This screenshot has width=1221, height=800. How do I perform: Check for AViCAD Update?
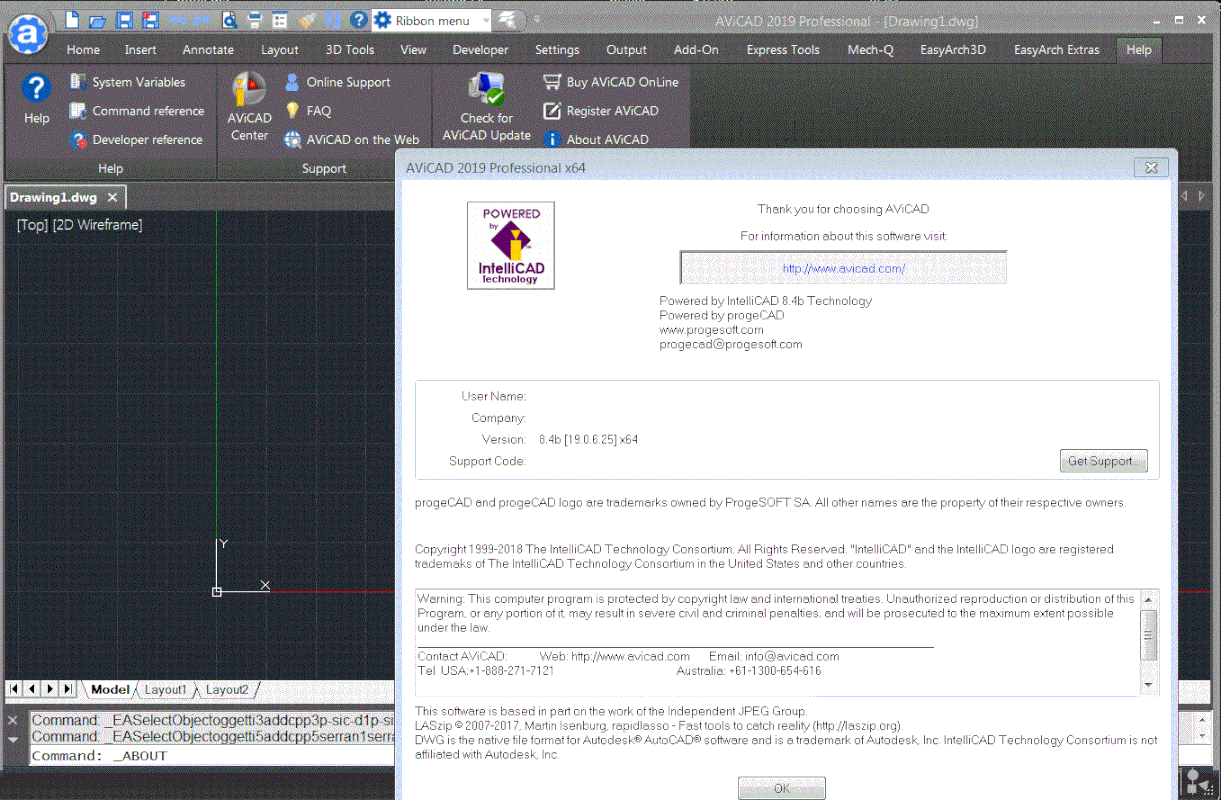click(x=487, y=107)
